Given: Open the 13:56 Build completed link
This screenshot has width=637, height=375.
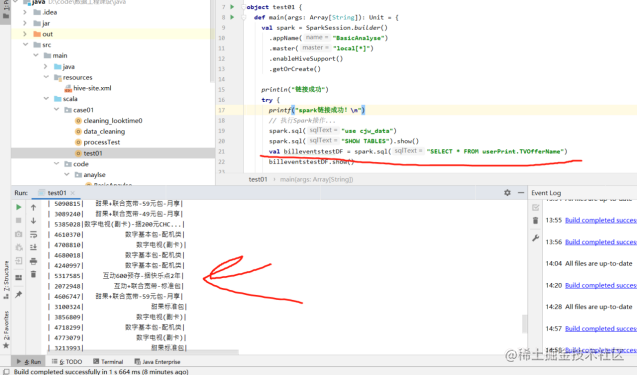Looking at the screenshot, I should (x=600, y=242).
